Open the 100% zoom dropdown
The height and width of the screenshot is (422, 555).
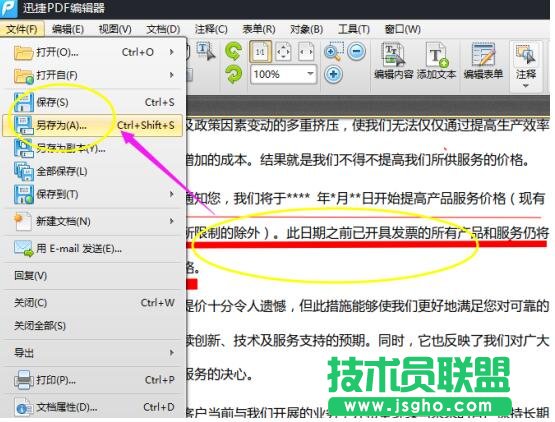[x=310, y=74]
